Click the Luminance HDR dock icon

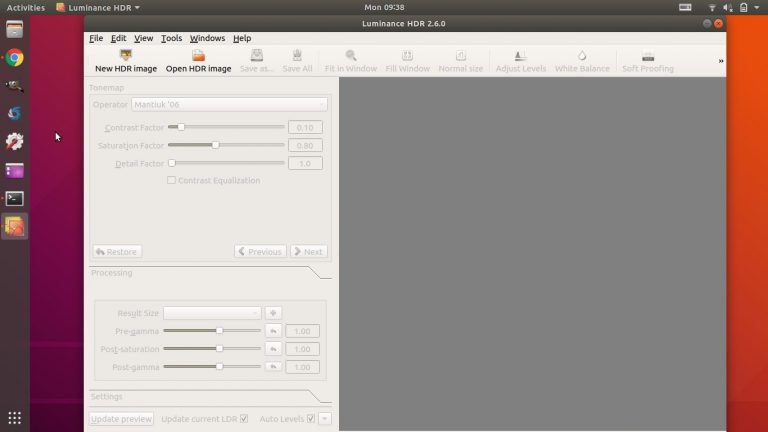tap(14, 227)
